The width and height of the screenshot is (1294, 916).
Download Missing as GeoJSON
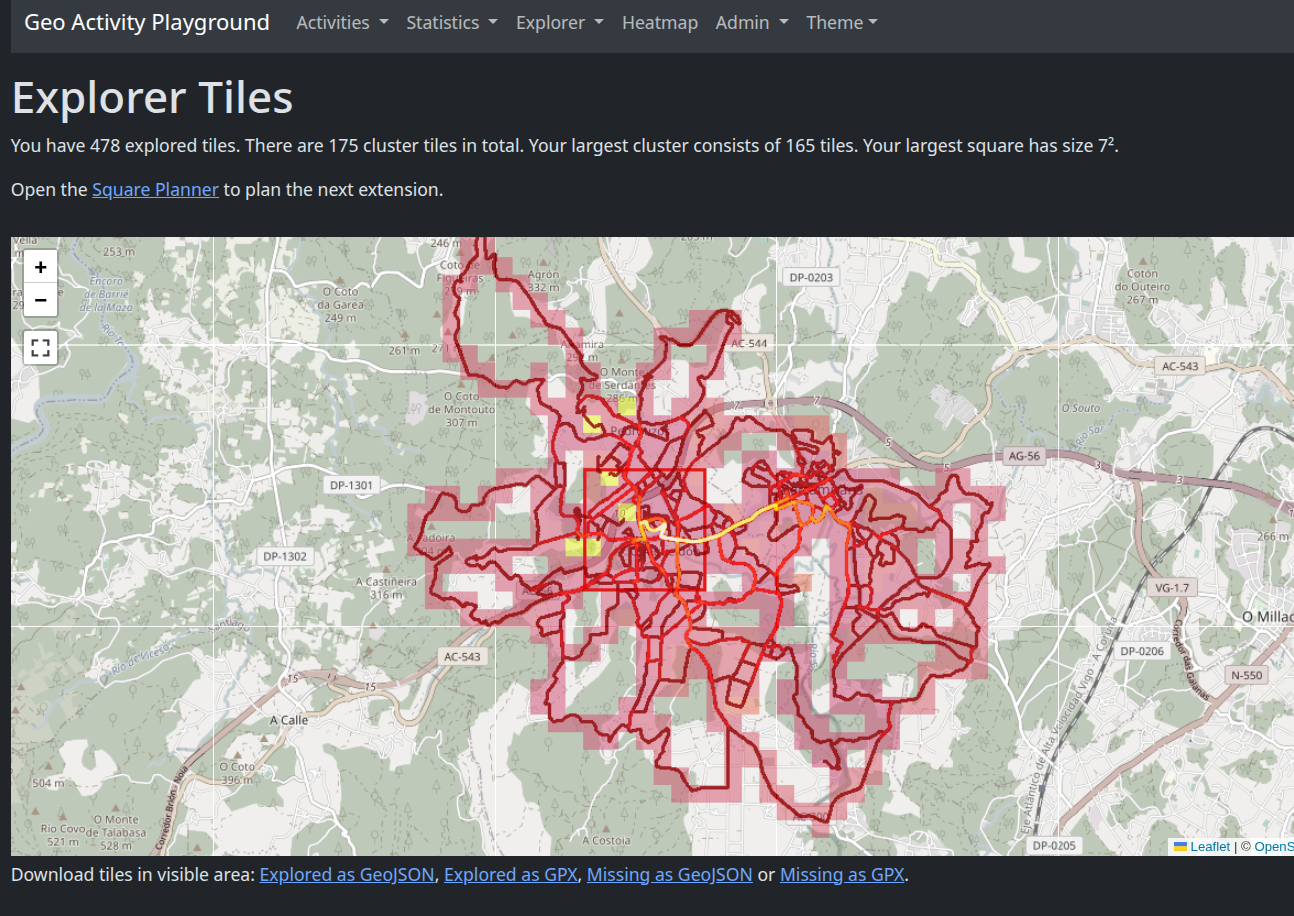[x=669, y=875]
